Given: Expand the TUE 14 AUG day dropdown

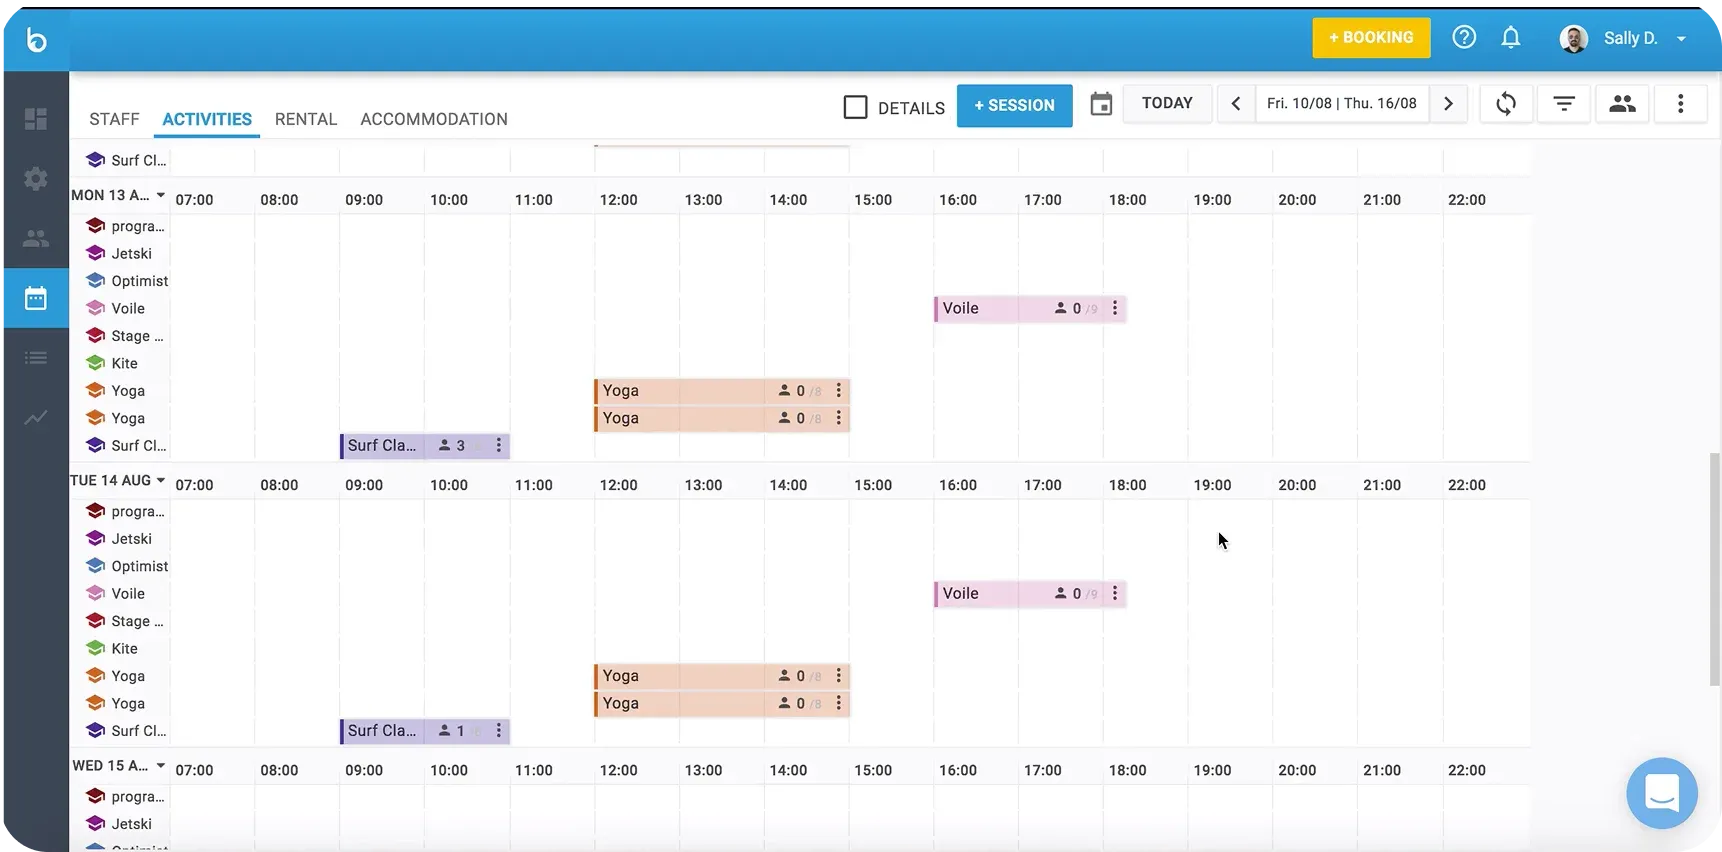Looking at the screenshot, I should (160, 481).
